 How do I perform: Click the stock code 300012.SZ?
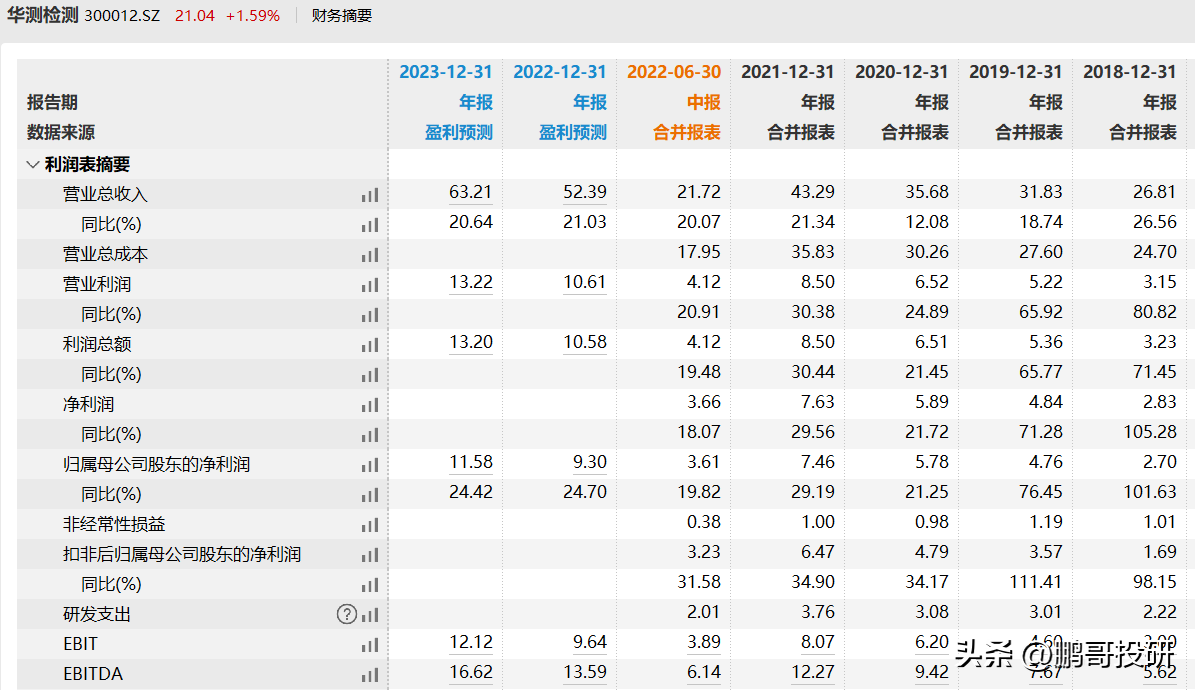click(122, 16)
